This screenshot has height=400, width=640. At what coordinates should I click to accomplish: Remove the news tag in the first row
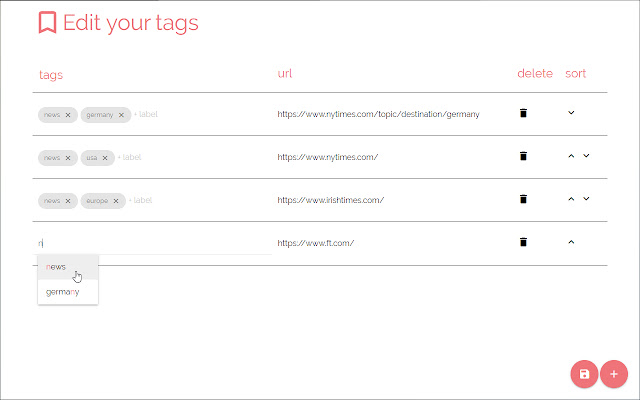click(68, 115)
